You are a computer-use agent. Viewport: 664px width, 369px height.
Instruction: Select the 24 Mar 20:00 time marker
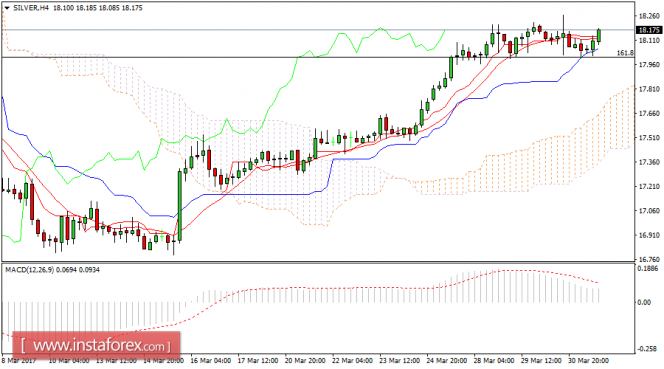[446, 361]
